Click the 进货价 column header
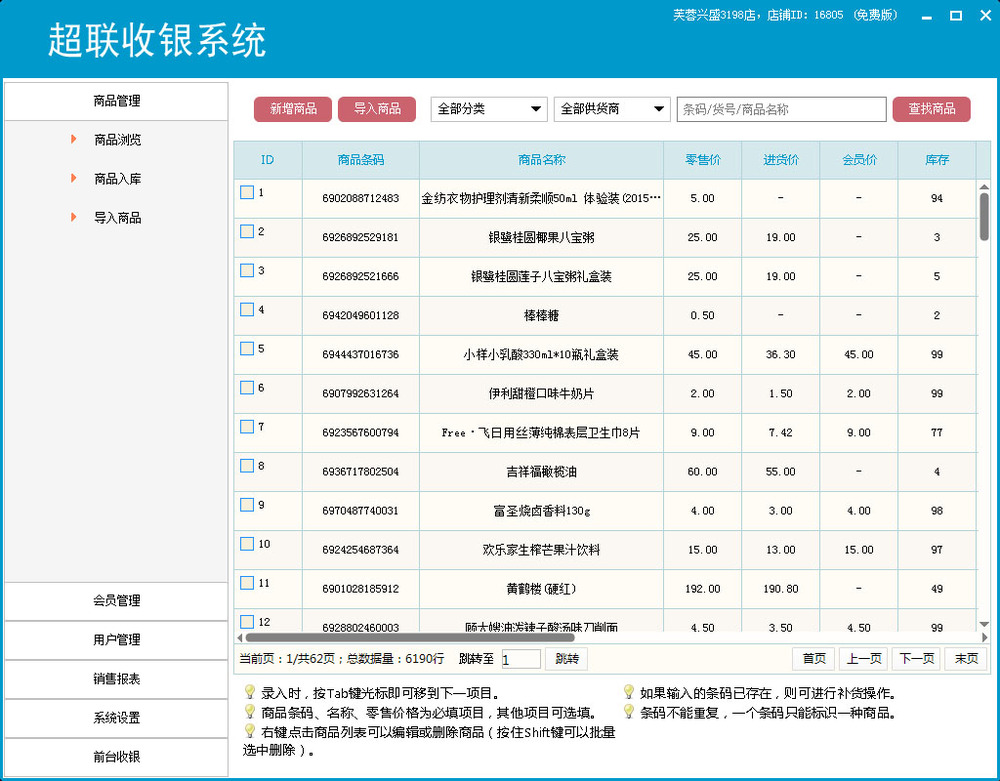 781,160
